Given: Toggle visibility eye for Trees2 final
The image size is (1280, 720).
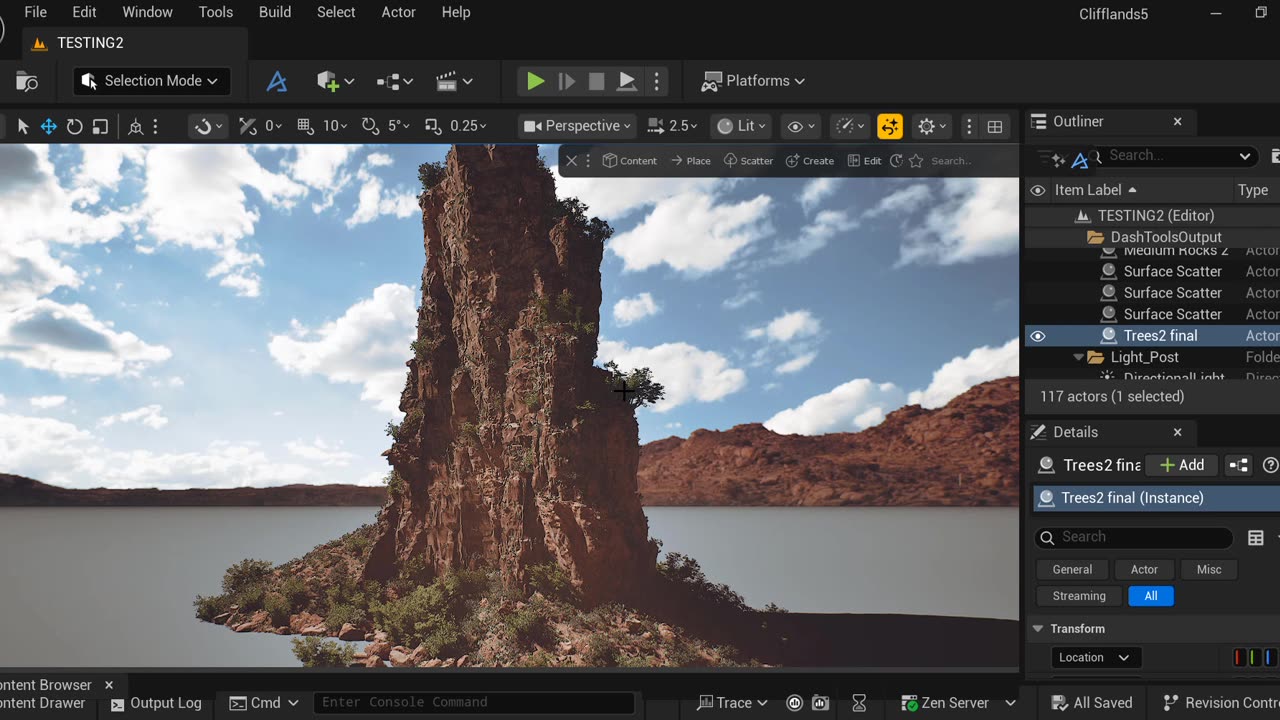Looking at the screenshot, I should tap(1038, 336).
